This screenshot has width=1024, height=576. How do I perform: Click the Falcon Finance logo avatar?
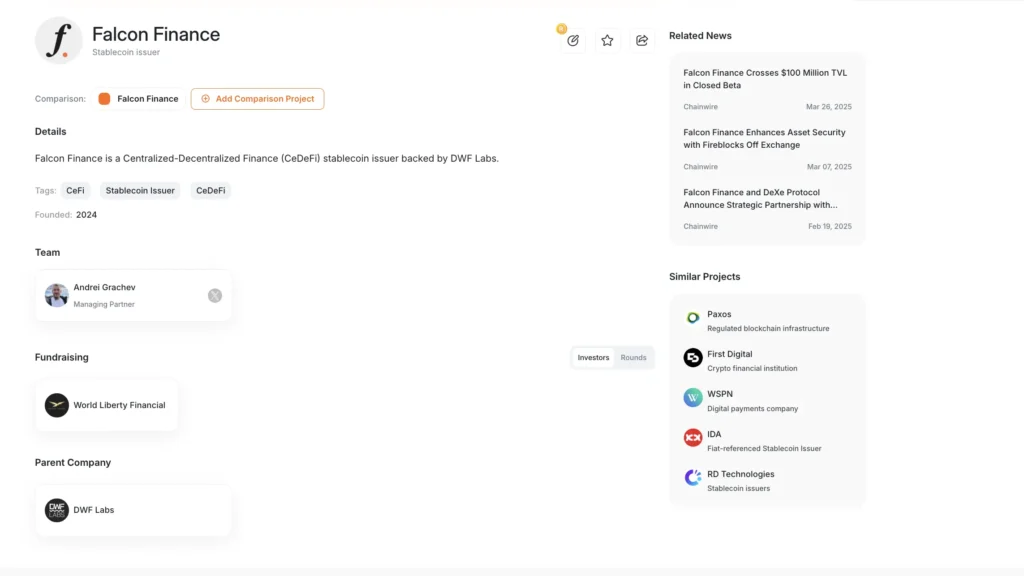pyautogui.click(x=59, y=40)
